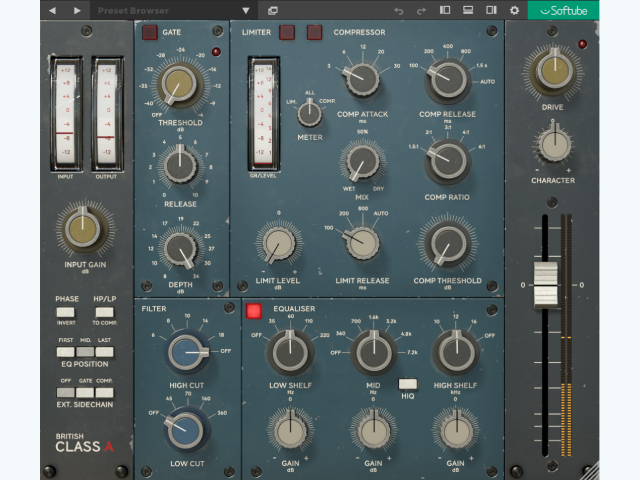Undo the last change
Image resolution: width=640 pixels, height=480 pixels.
click(399, 11)
